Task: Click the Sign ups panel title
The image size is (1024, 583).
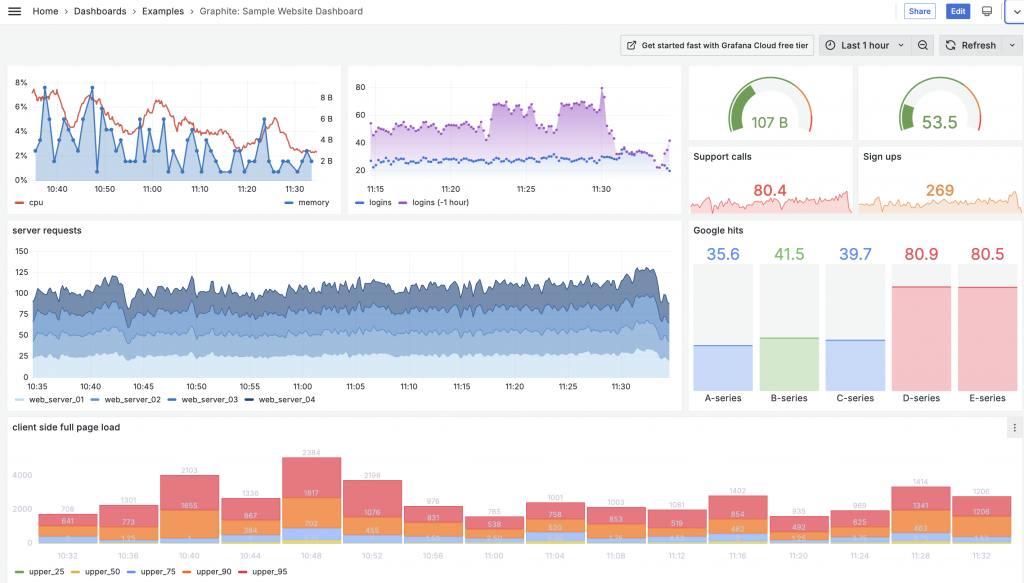Action: [x=882, y=157]
